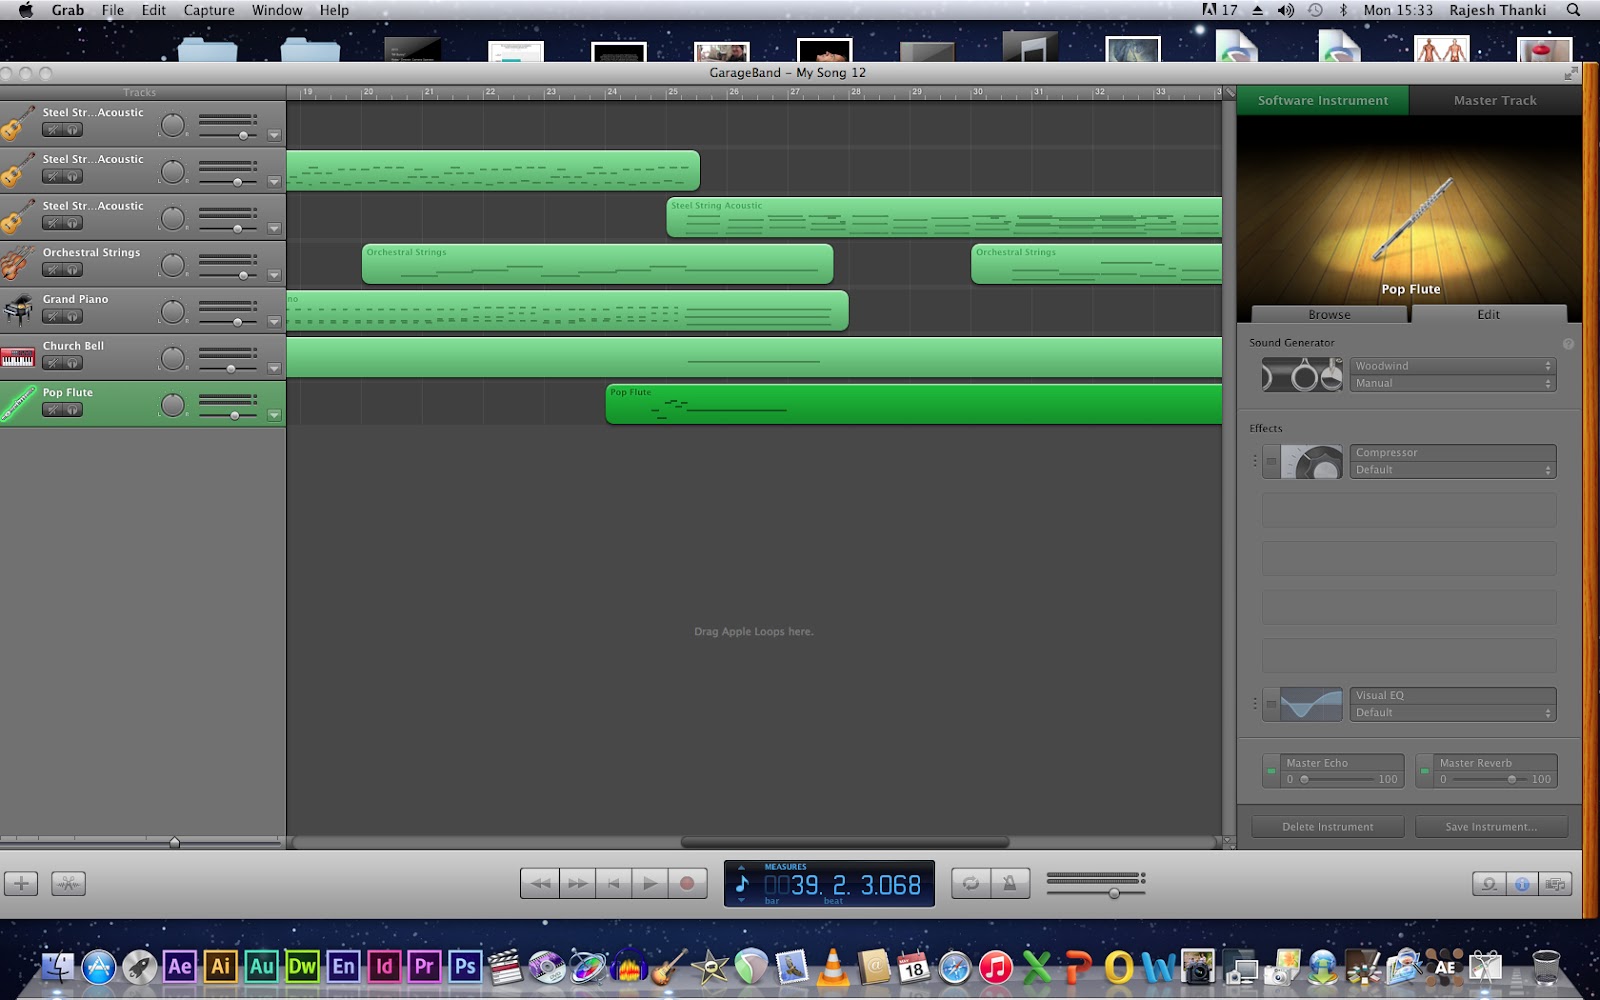This screenshot has height=1000, width=1600.
Task: Open Spotlight search in the menu bar
Action: click(x=1573, y=10)
